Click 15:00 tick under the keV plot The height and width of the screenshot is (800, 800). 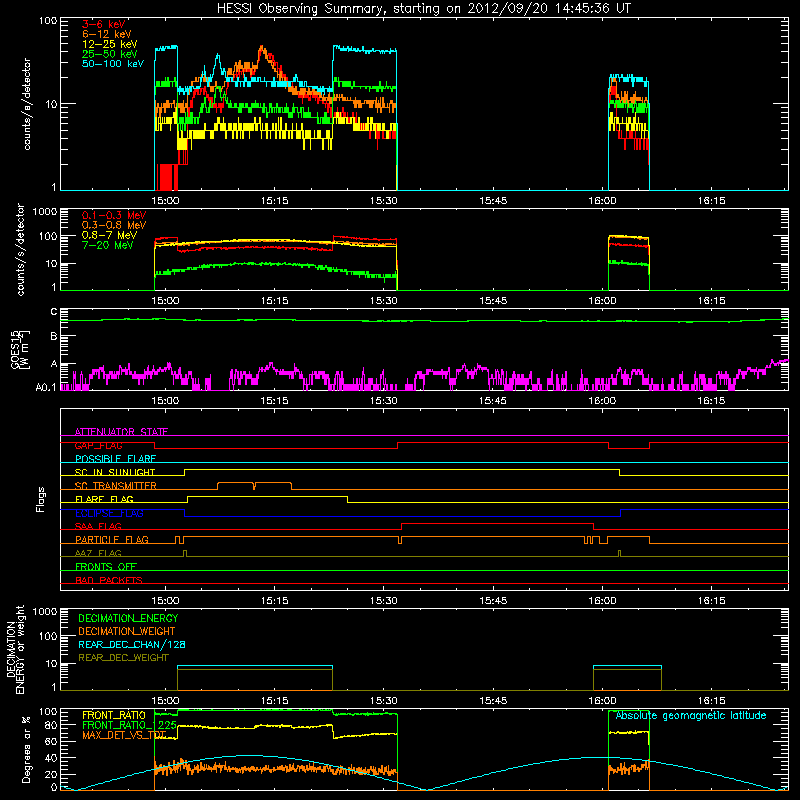pos(165,201)
